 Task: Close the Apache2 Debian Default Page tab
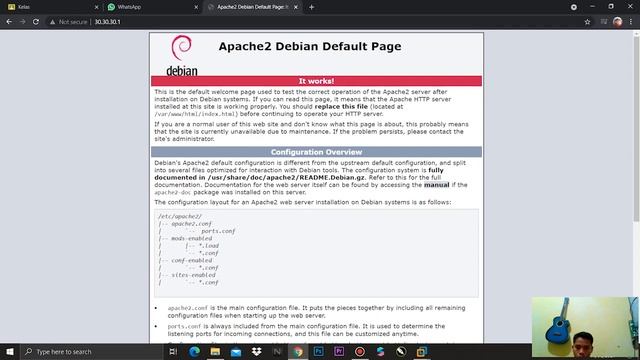coord(296,7)
